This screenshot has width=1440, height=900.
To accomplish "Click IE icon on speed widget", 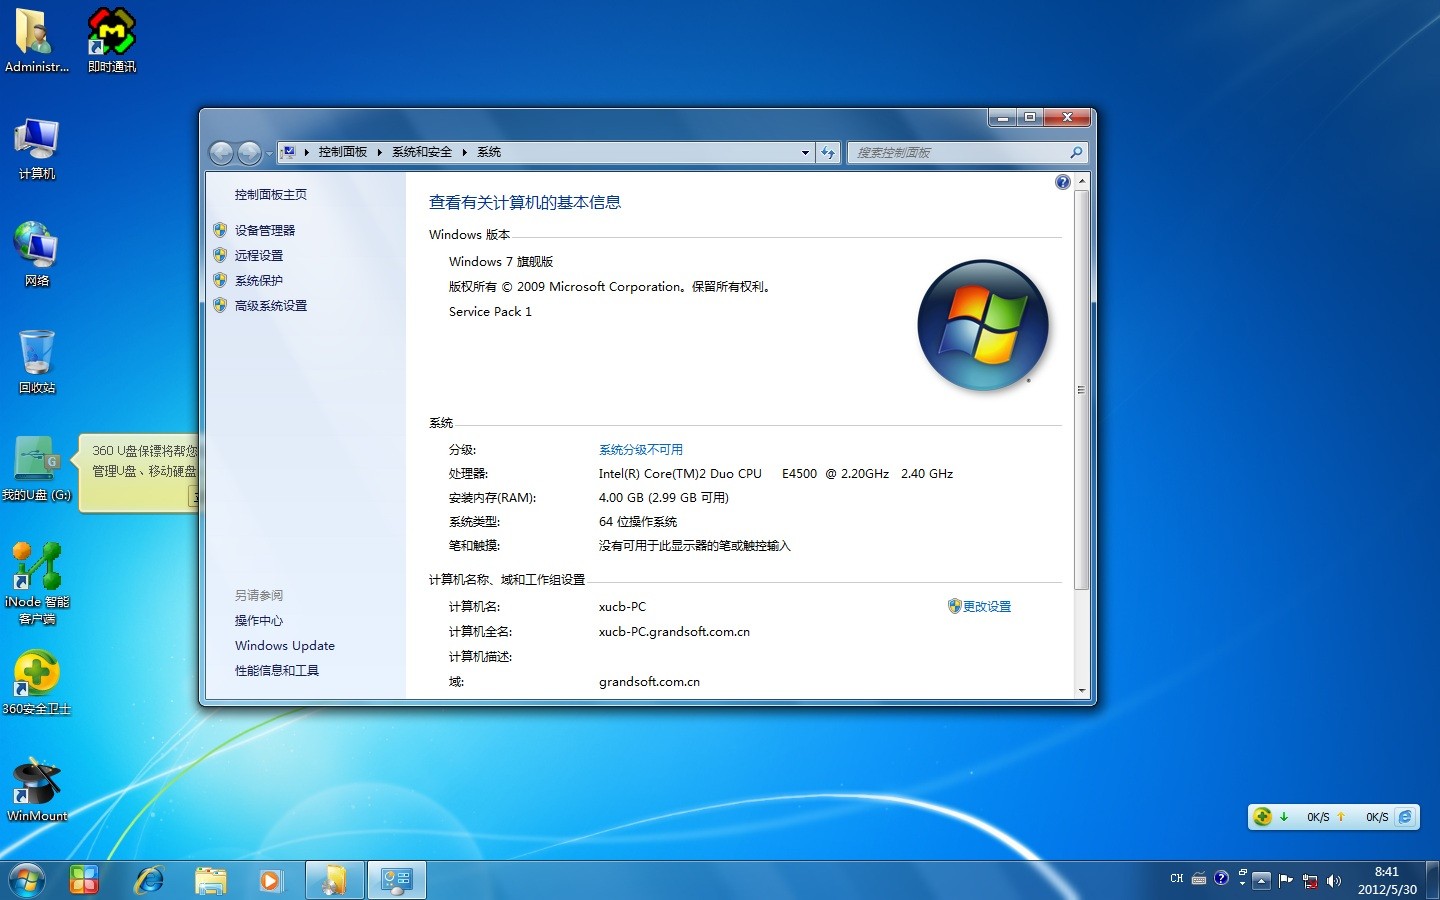I will click(1405, 817).
